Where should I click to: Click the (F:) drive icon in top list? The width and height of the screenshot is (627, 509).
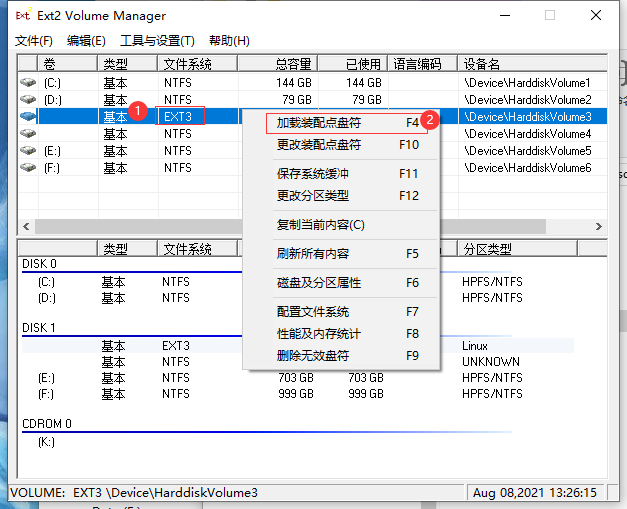28,168
